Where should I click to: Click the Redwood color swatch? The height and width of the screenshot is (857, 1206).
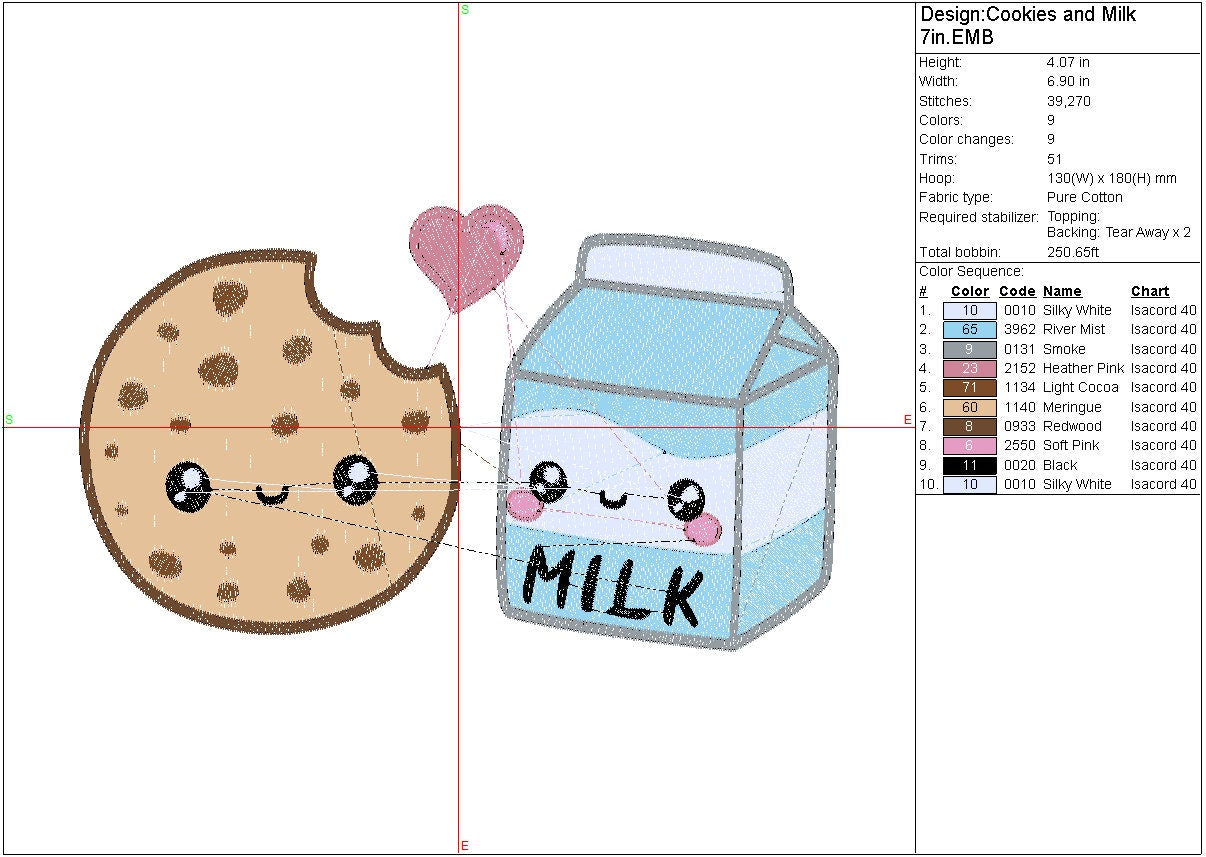969,427
